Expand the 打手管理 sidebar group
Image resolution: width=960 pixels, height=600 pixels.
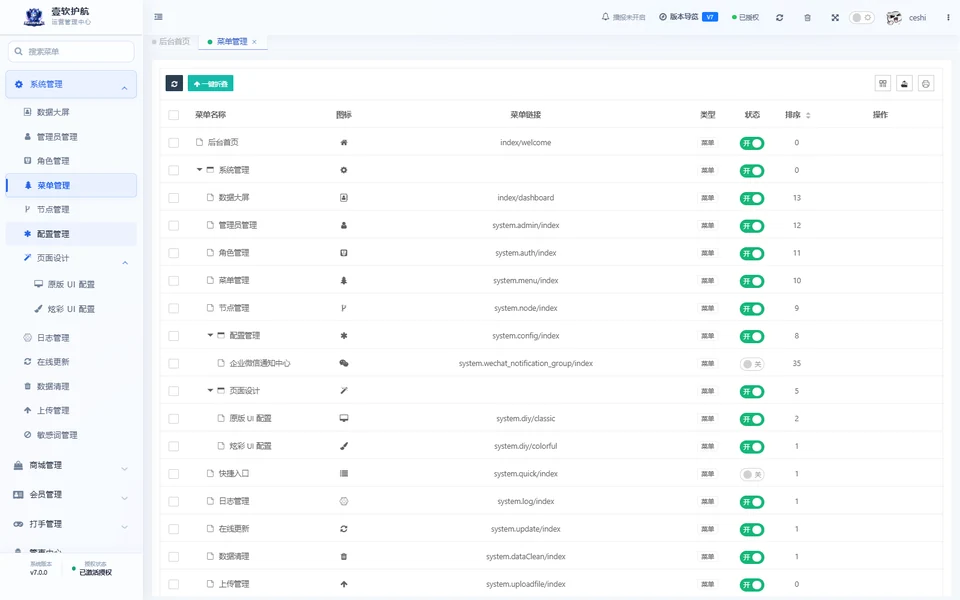71,524
